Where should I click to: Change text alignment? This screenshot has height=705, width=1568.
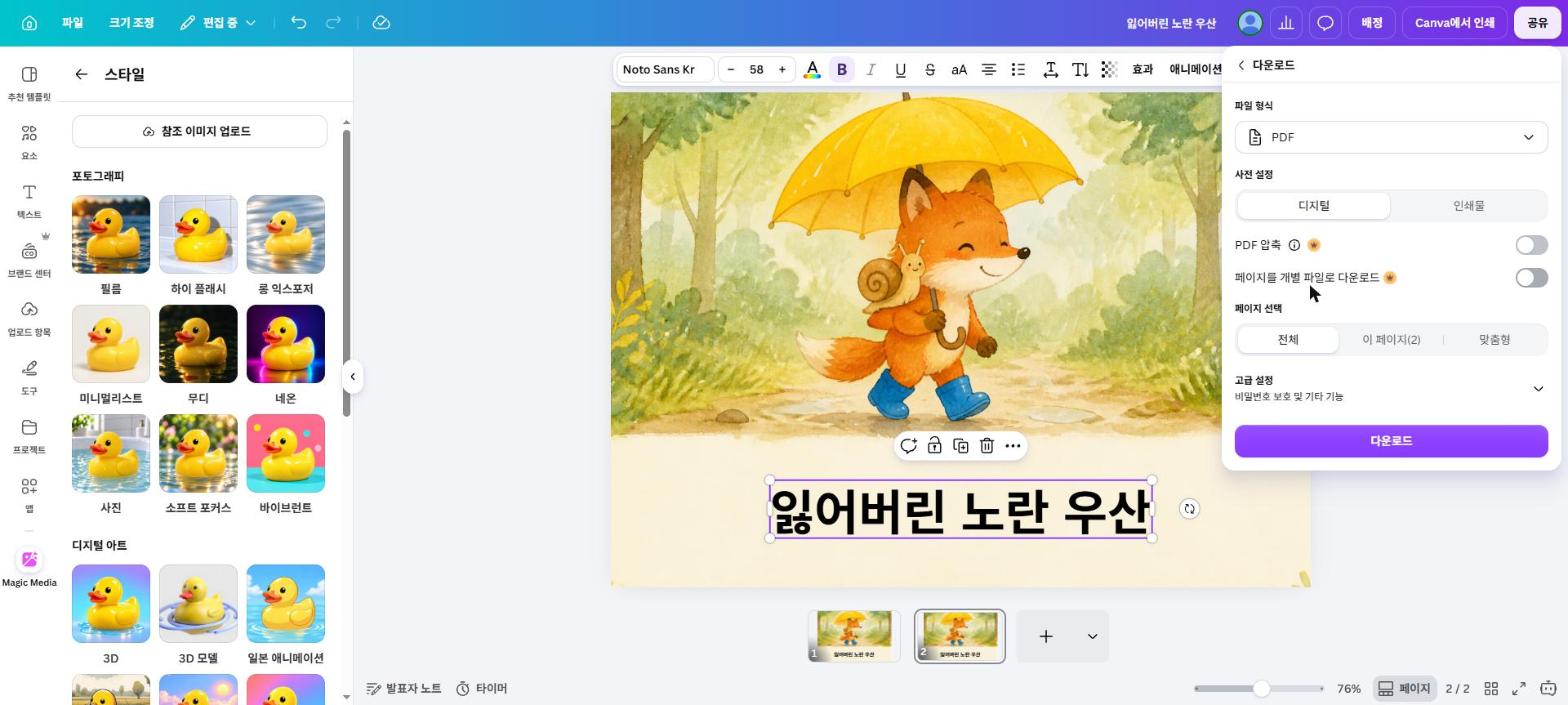tap(988, 69)
